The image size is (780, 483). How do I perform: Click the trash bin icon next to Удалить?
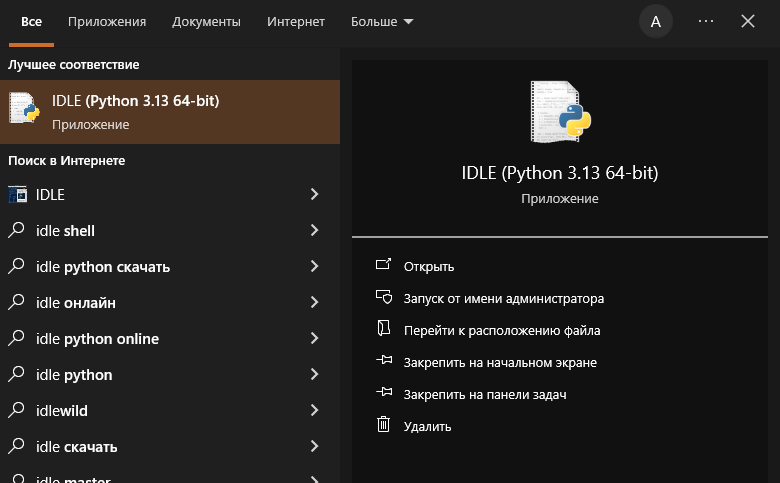(x=384, y=424)
